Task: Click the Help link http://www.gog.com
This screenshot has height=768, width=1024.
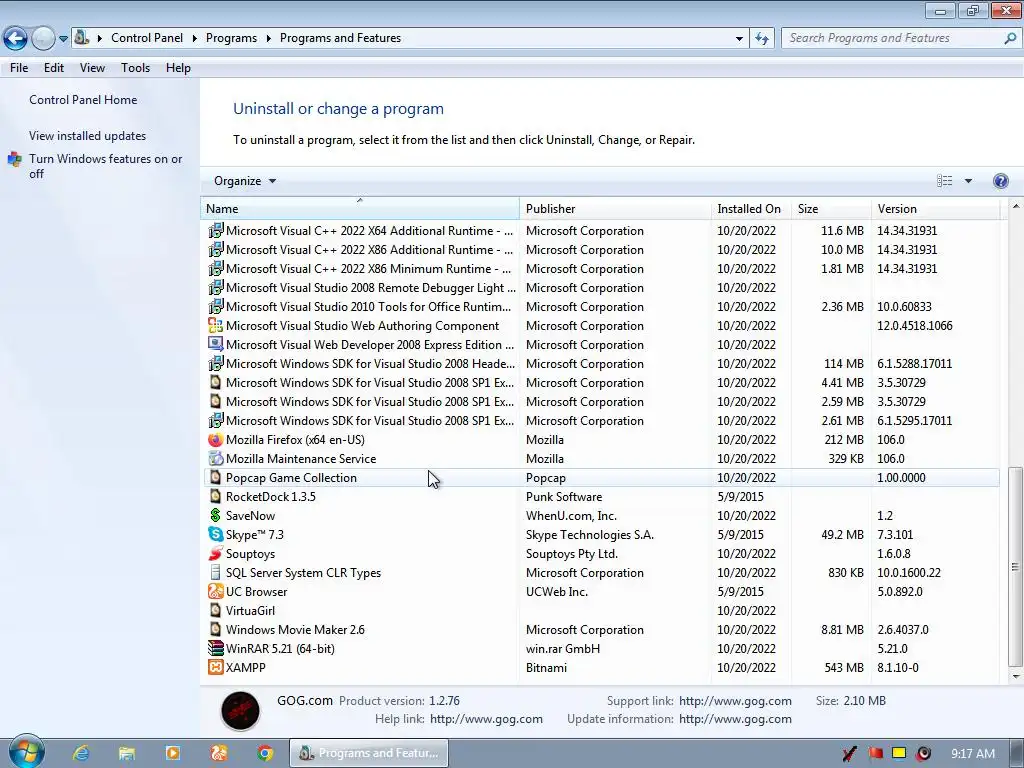Action: coord(486,719)
